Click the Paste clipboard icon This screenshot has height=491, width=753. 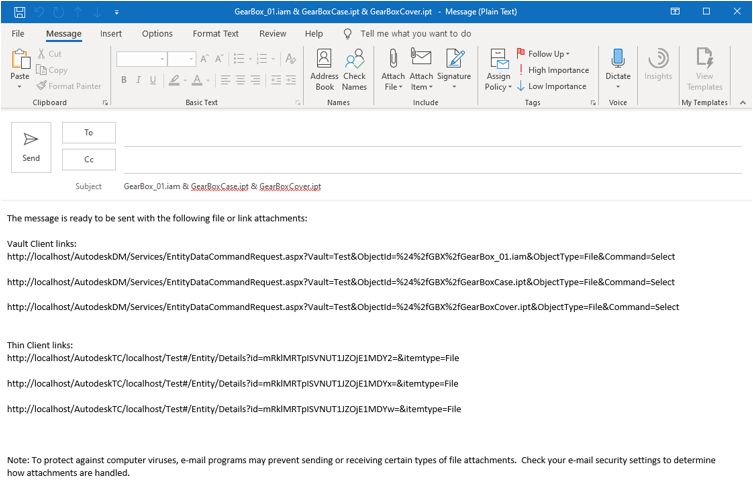point(20,60)
